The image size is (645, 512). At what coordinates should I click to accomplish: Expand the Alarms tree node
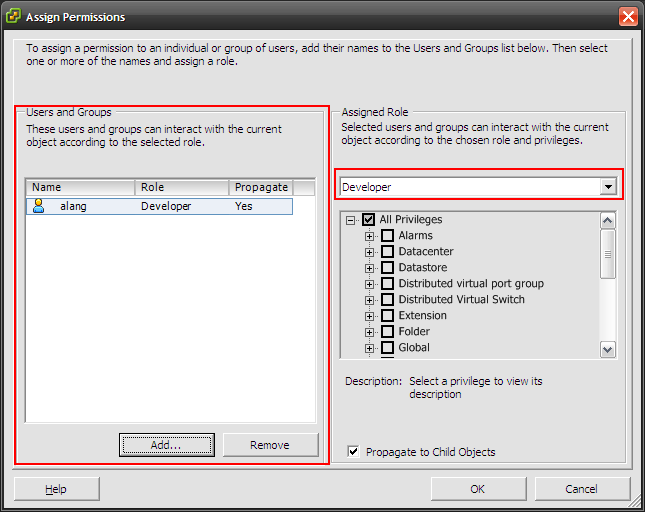[x=369, y=236]
